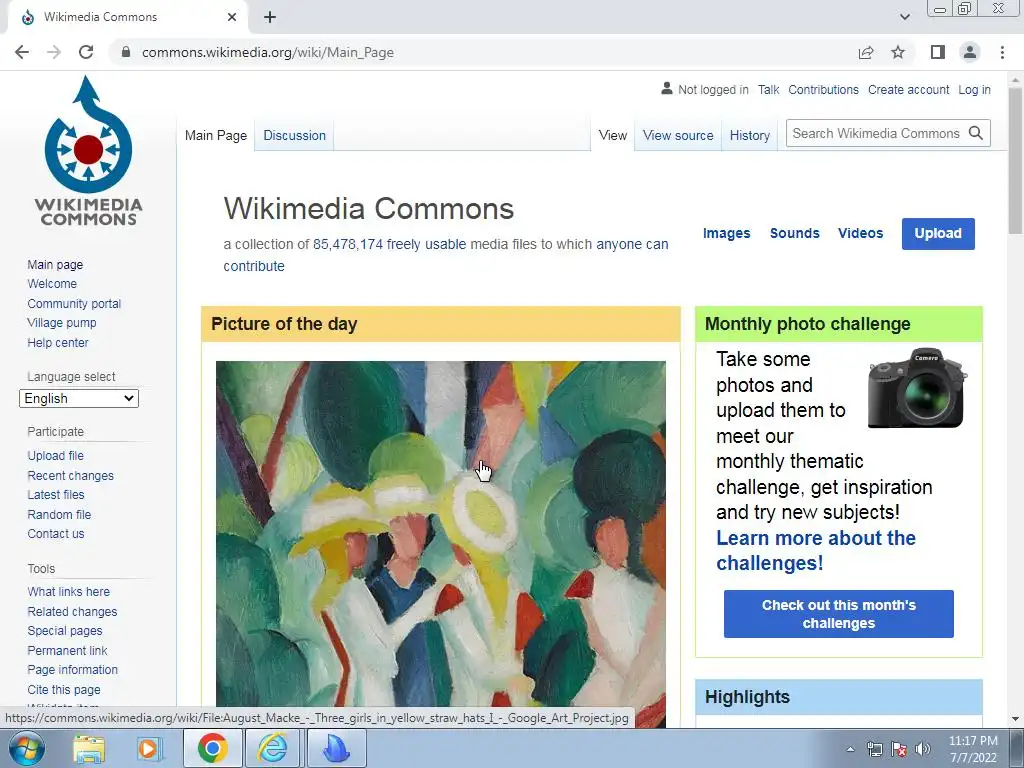
Task: Select the View tab
Action: coord(613,135)
